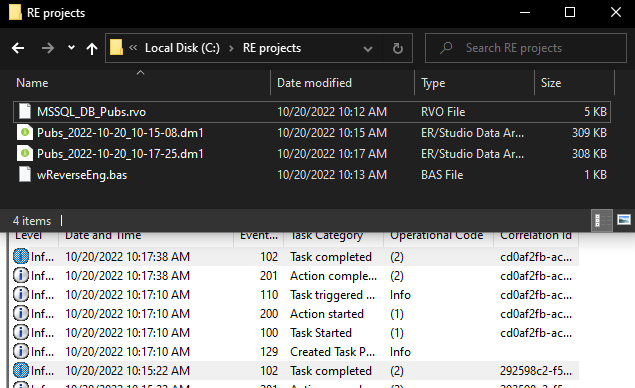The image size is (635, 388).
Task: Select Local Disk (C:) in breadcrumb
Action: point(182,48)
